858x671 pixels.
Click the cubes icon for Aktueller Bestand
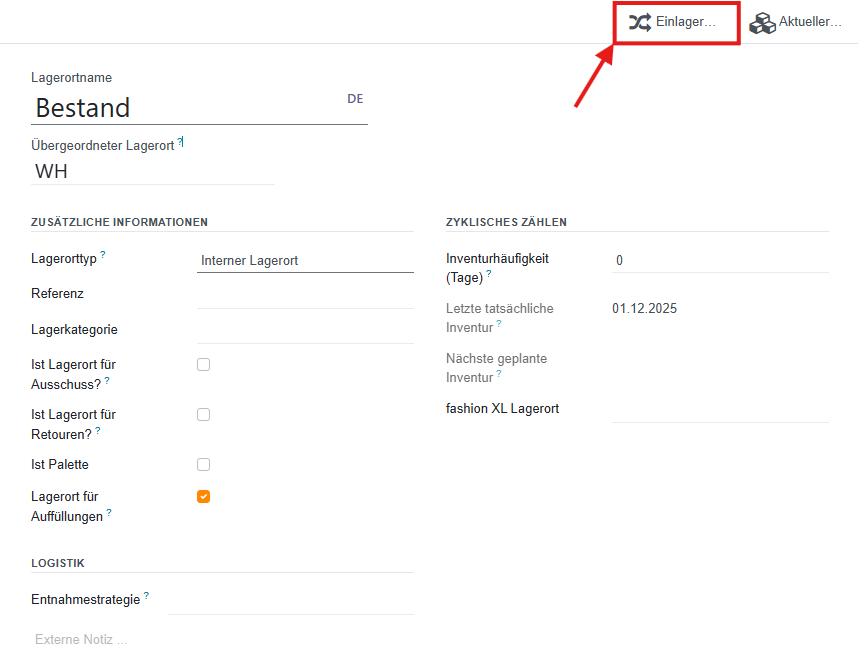tap(763, 22)
